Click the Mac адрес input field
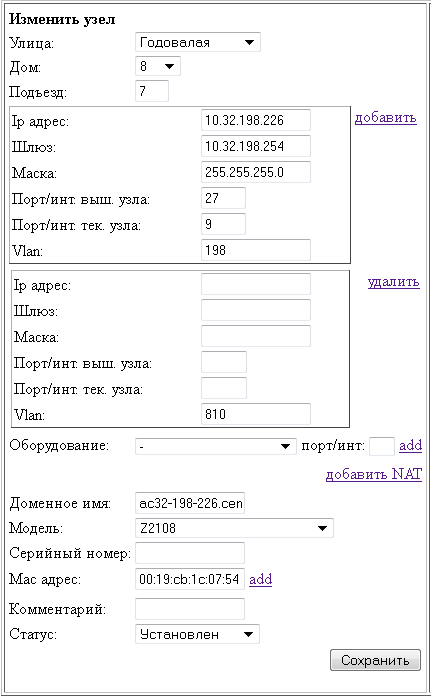This screenshot has width=431, height=697. (x=190, y=579)
